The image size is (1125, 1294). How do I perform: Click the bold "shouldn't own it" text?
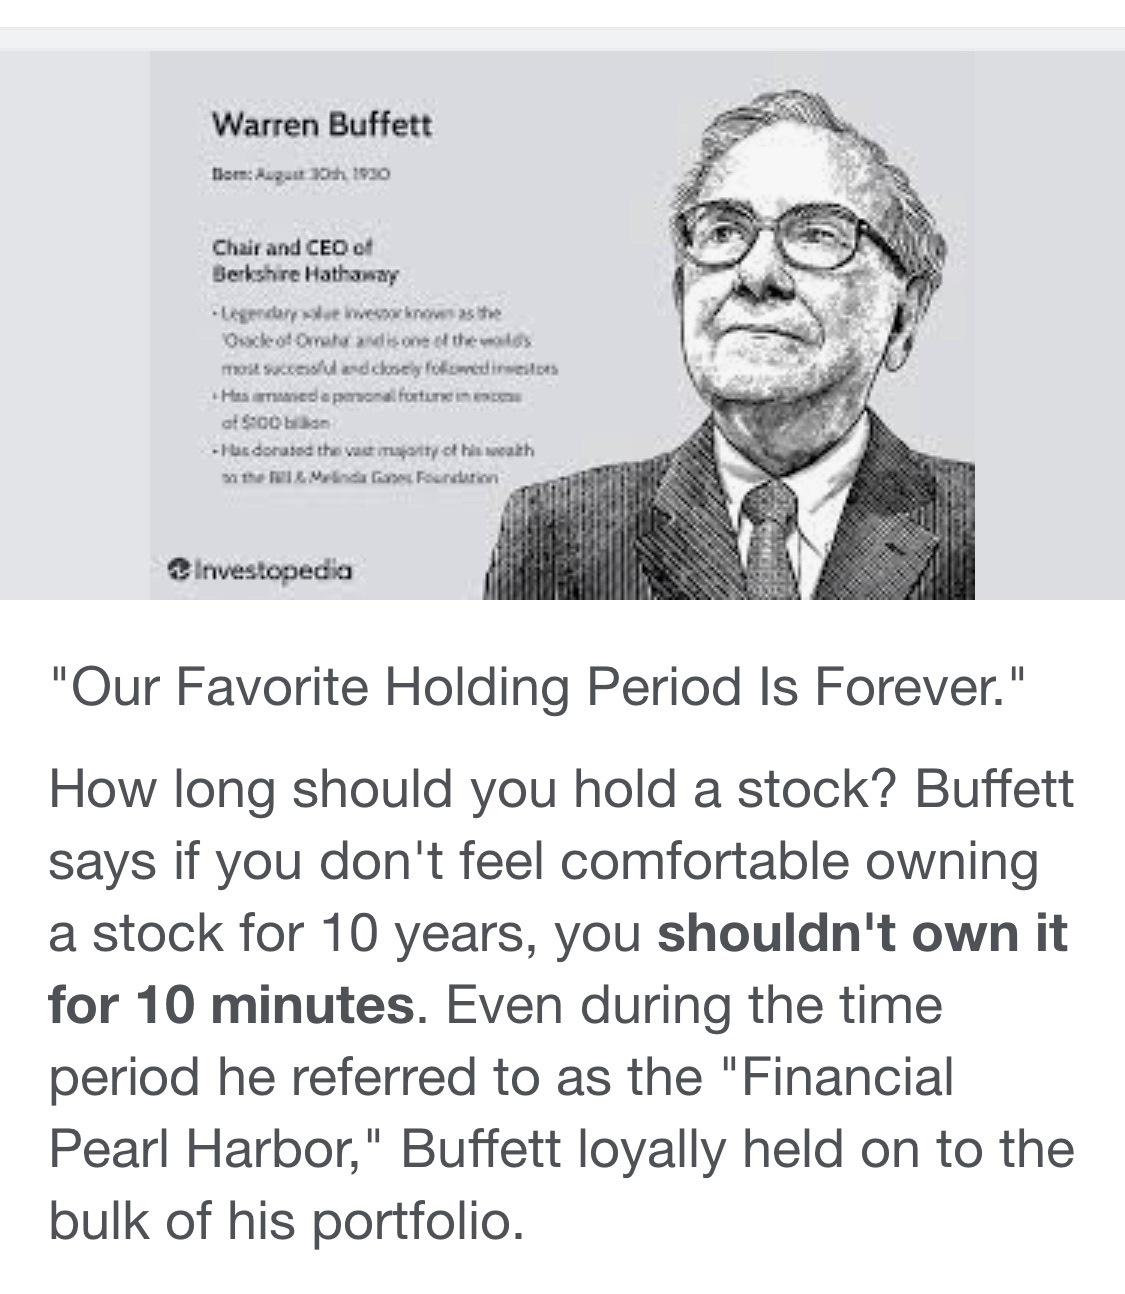click(x=862, y=933)
